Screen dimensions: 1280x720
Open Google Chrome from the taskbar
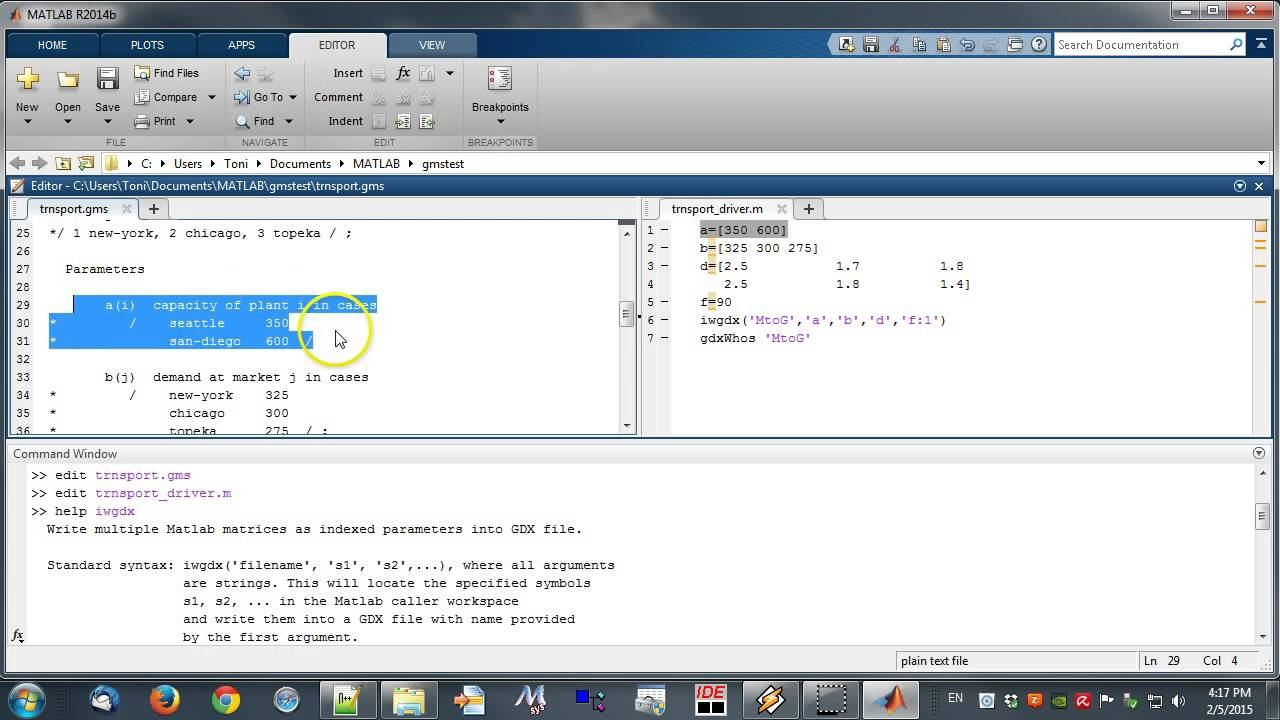[226, 699]
